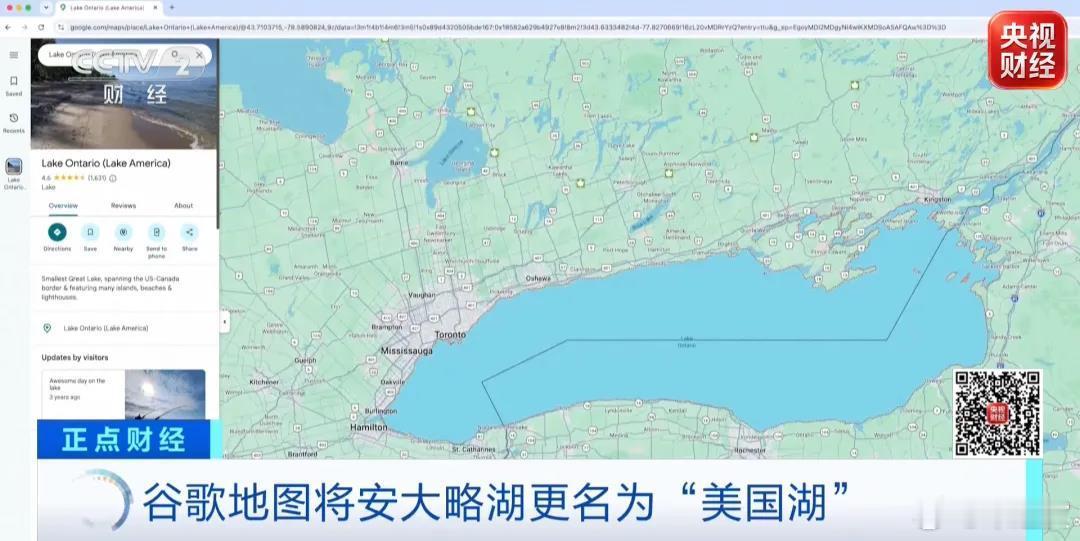Click the Nearby icon

tap(123, 232)
